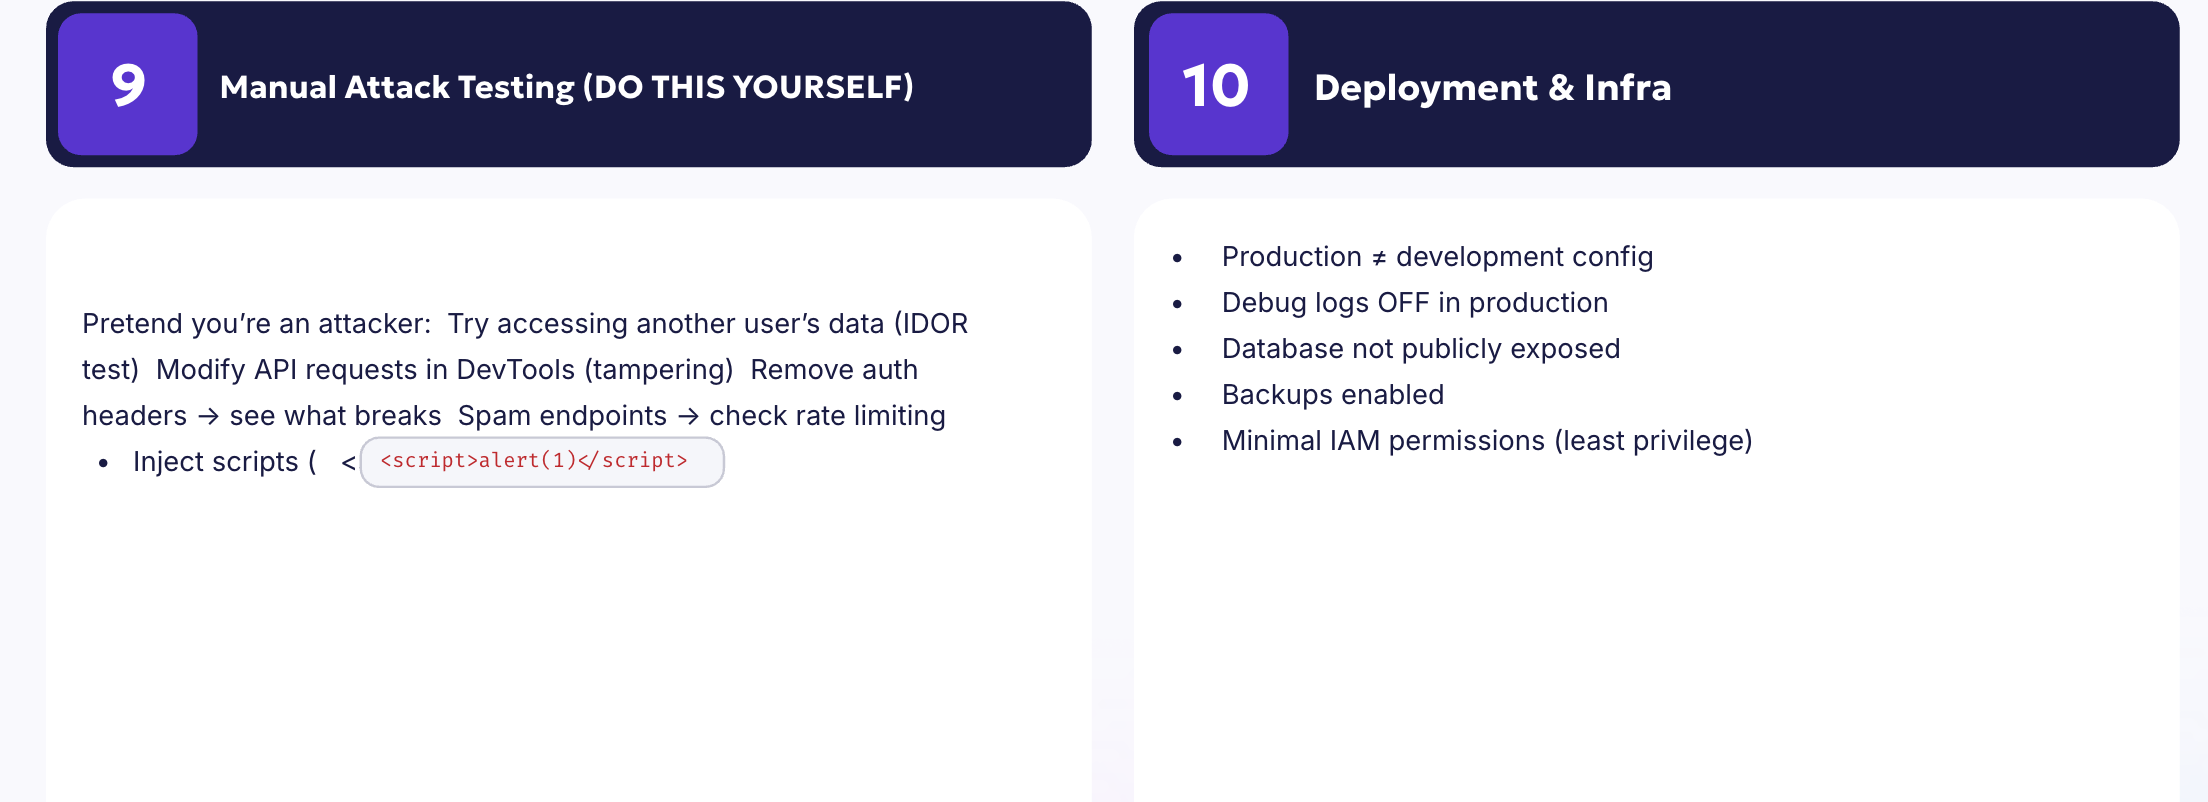Click the number 10 badge

point(1218,84)
